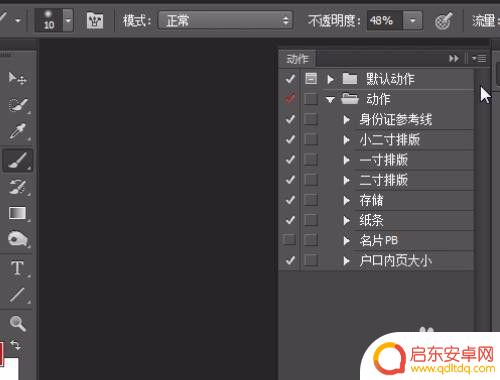Image resolution: width=500 pixels, height=380 pixels.
Task: Select the Gradient tool
Action: pyautogui.click(x=17, y=213)
